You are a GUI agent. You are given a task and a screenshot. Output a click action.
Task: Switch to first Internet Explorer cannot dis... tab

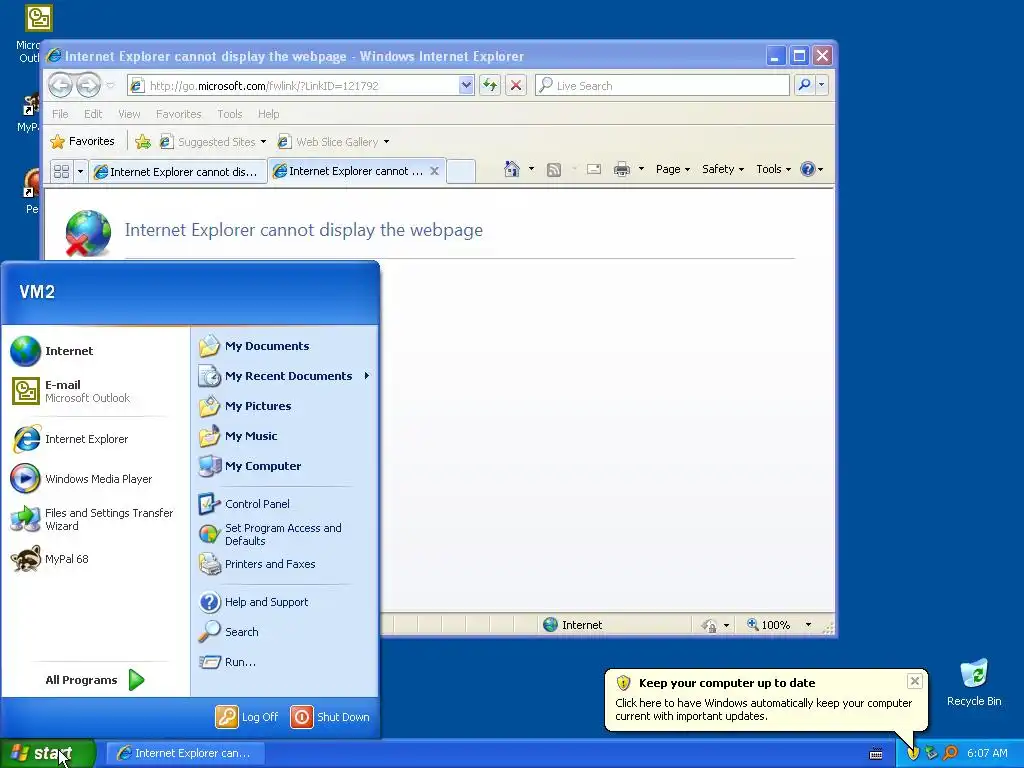(x=178, y=172)
